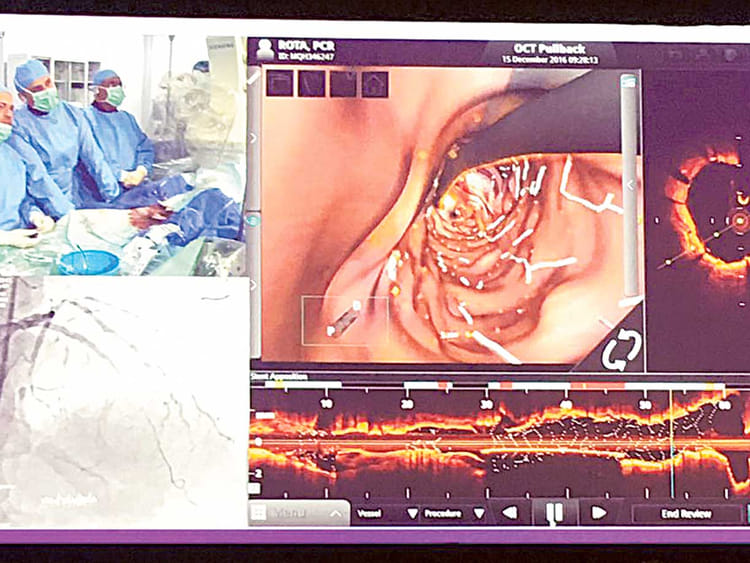Select the first view-mode thumbnail icon

click(x=279, y=83)
